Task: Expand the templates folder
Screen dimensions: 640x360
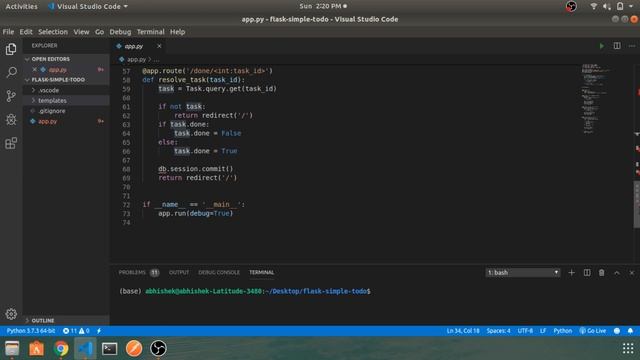Action: point(66,100)
